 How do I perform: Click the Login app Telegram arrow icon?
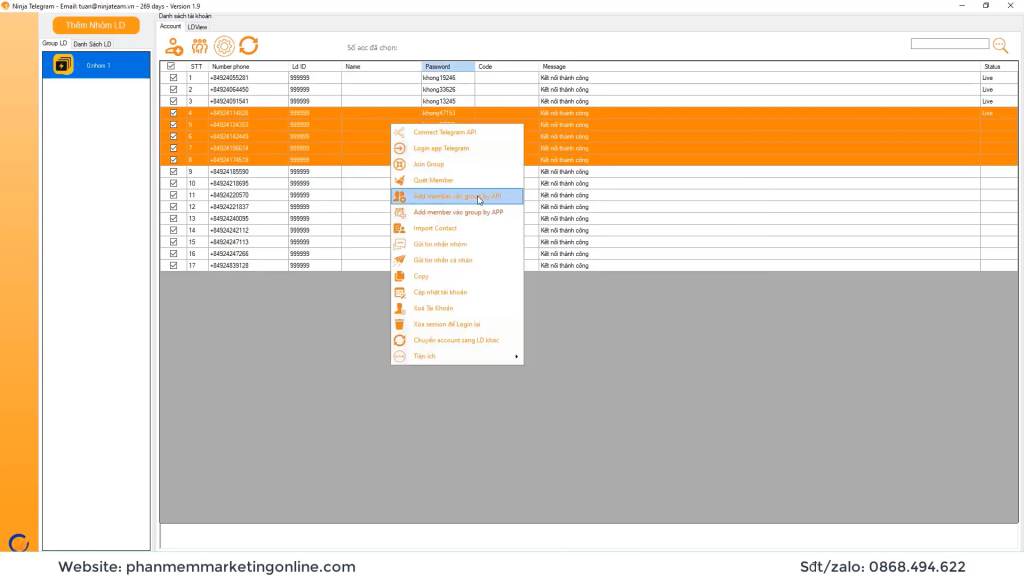400,148
